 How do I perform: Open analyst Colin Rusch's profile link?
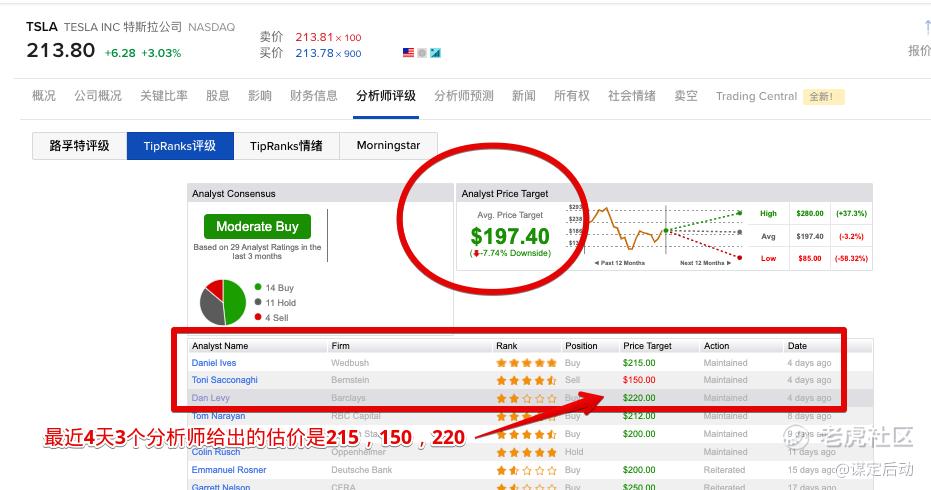point(216,452)
